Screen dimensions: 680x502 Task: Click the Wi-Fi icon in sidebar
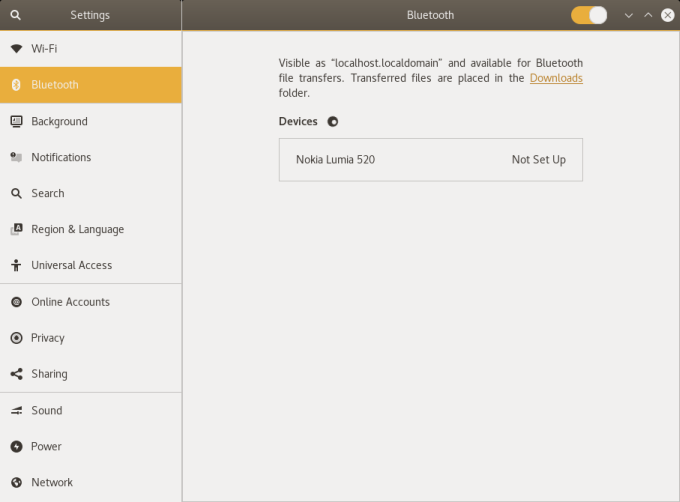pyautogui.click(x=16, y=48)
